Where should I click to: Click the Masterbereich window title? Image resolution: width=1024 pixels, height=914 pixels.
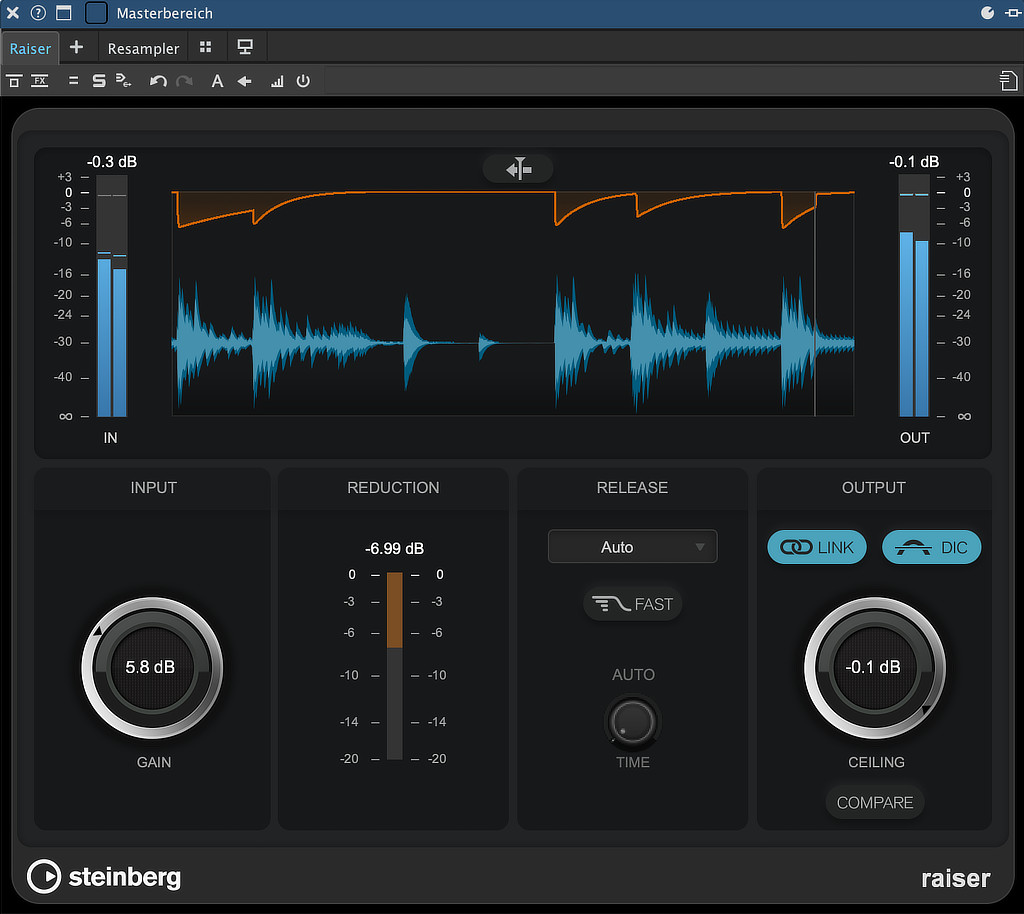point(165,13)
